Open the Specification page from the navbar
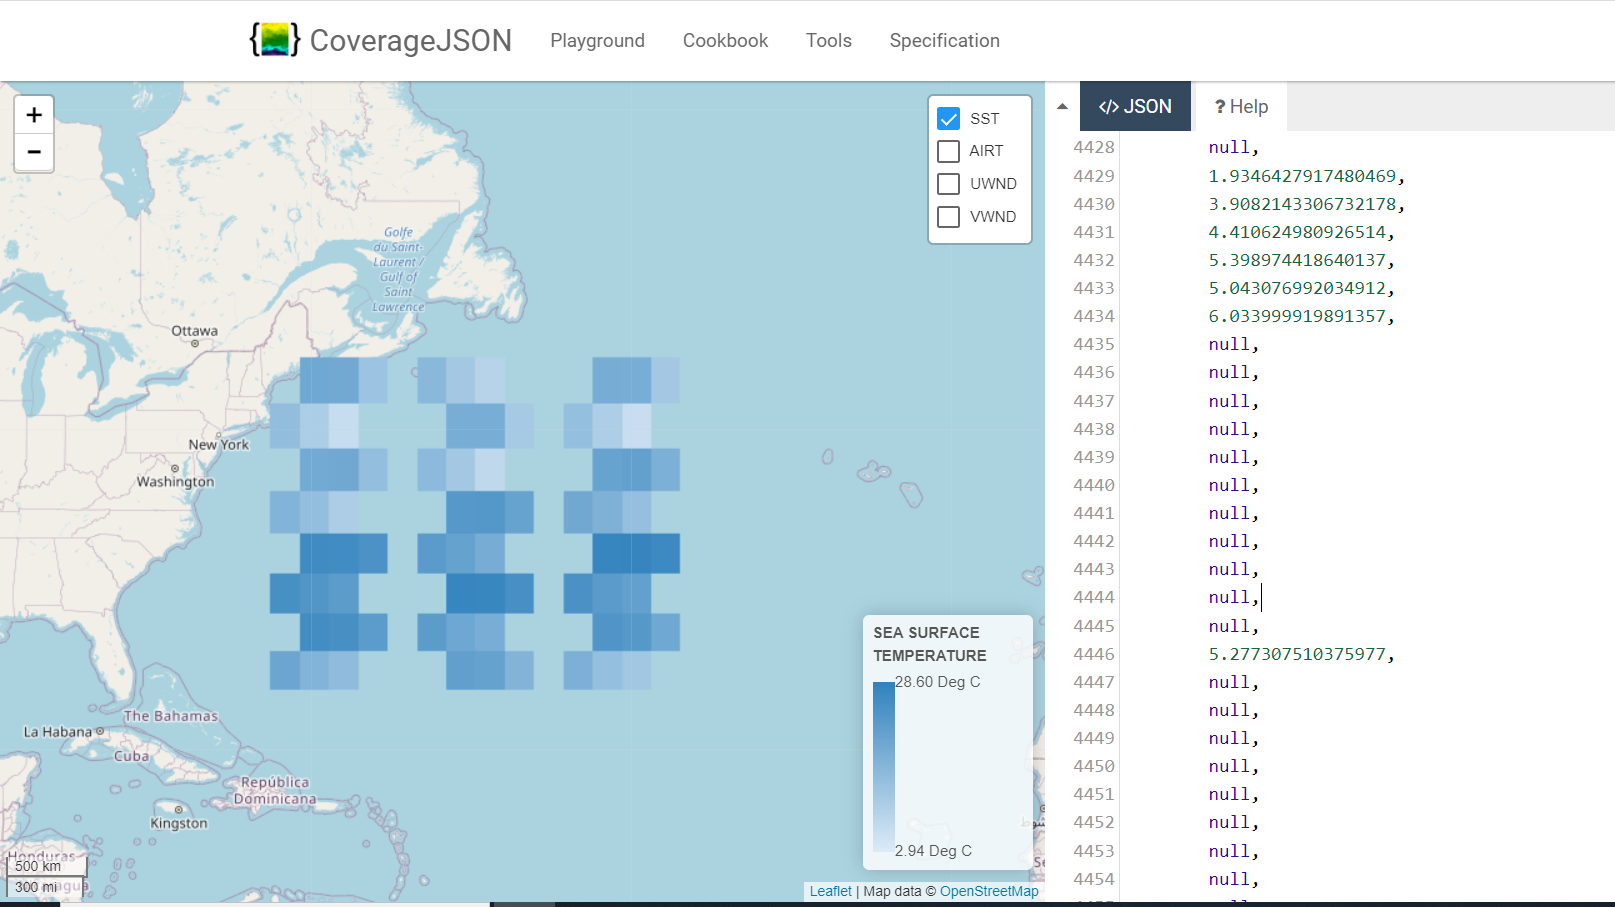The image size is (1615, 907). [x=943, y=40]
